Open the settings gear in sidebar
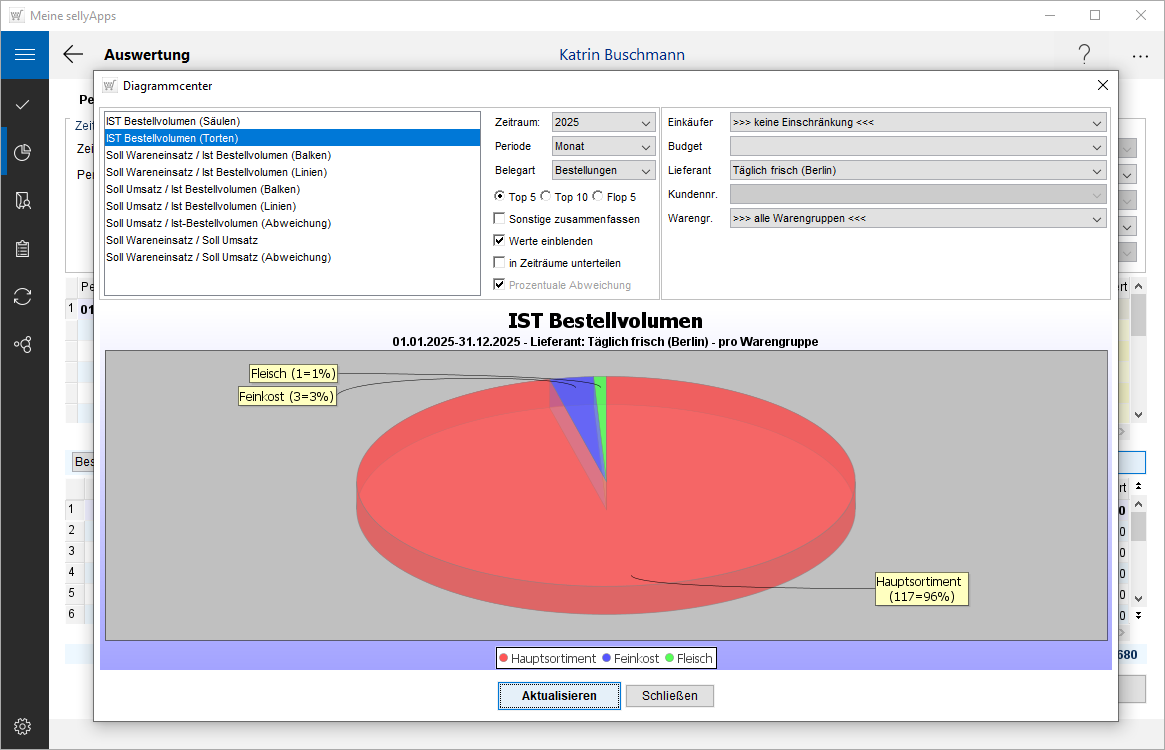Viewport: 1165px width, 750px height. pyautogui.click(x=24, y=726)
